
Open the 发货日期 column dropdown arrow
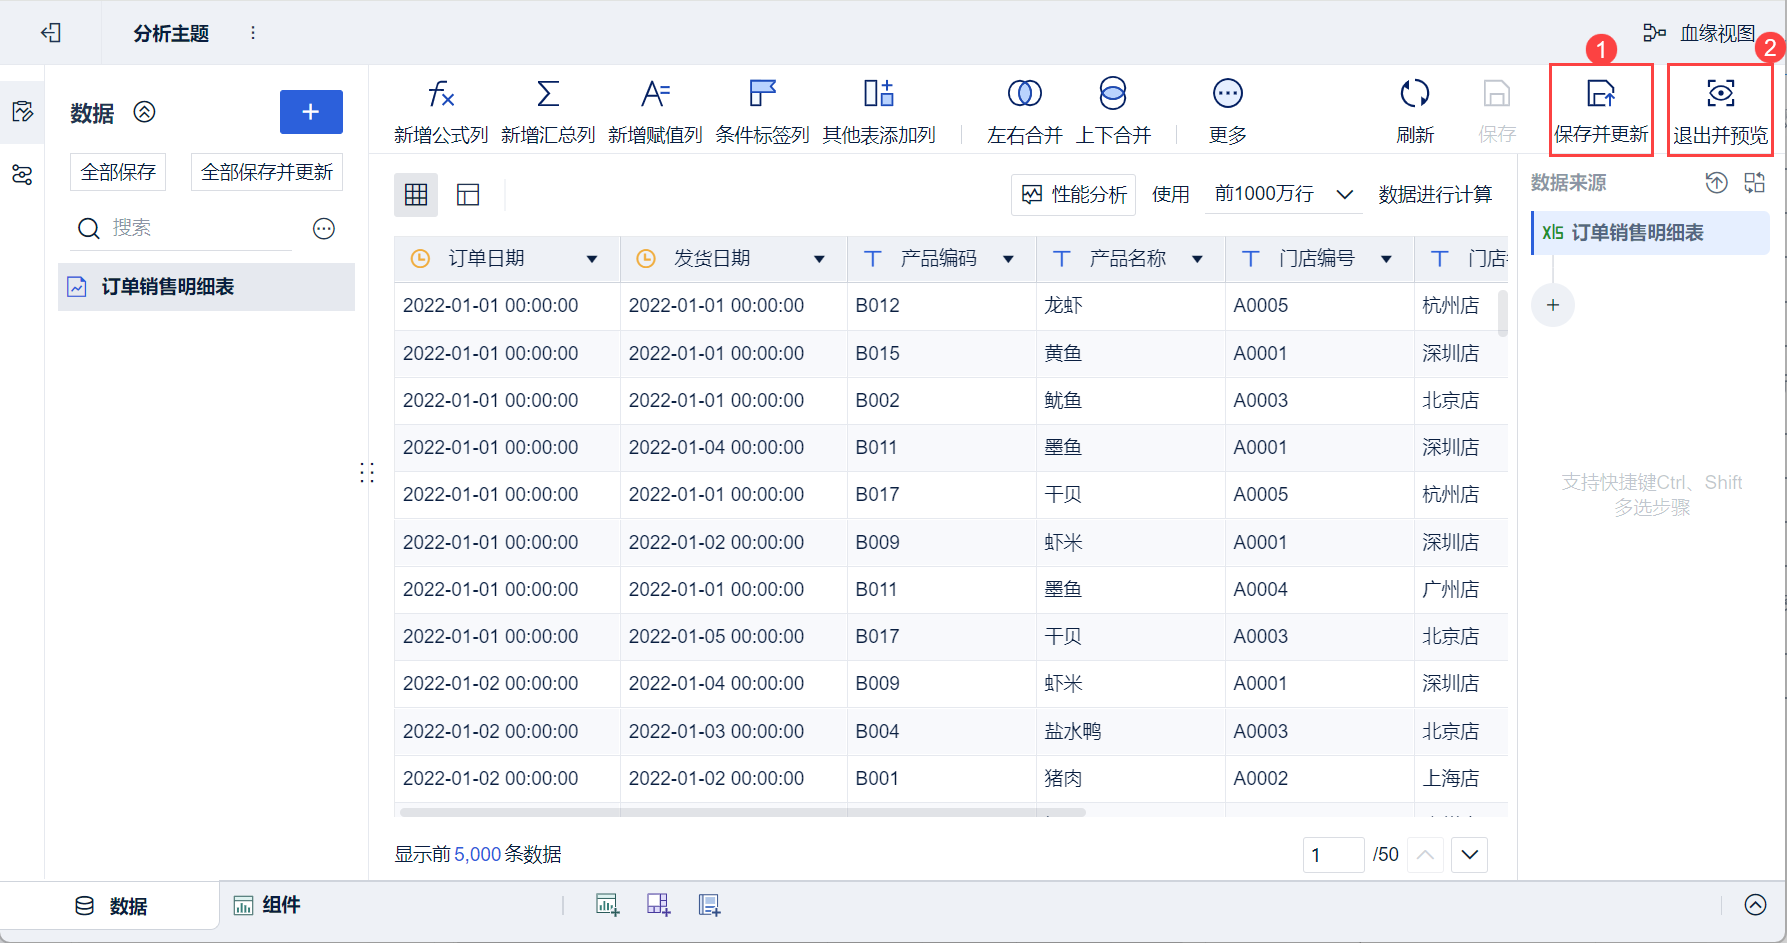[x=819, y=260]
